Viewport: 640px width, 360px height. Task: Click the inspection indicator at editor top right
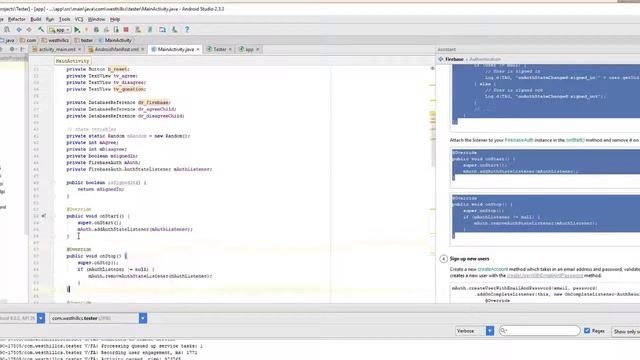pyautogui.click(x=432, y=68)
